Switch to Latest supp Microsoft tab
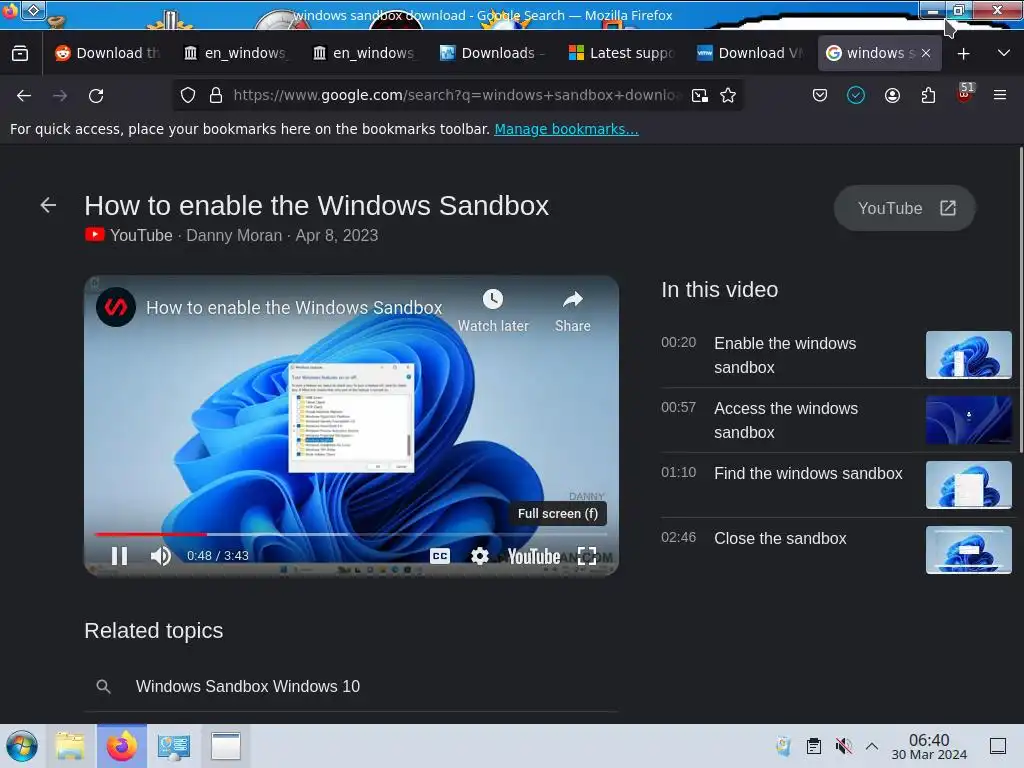Image resolution: width=1024 pixels, height=768 pixels. click(x=620, y=54)
